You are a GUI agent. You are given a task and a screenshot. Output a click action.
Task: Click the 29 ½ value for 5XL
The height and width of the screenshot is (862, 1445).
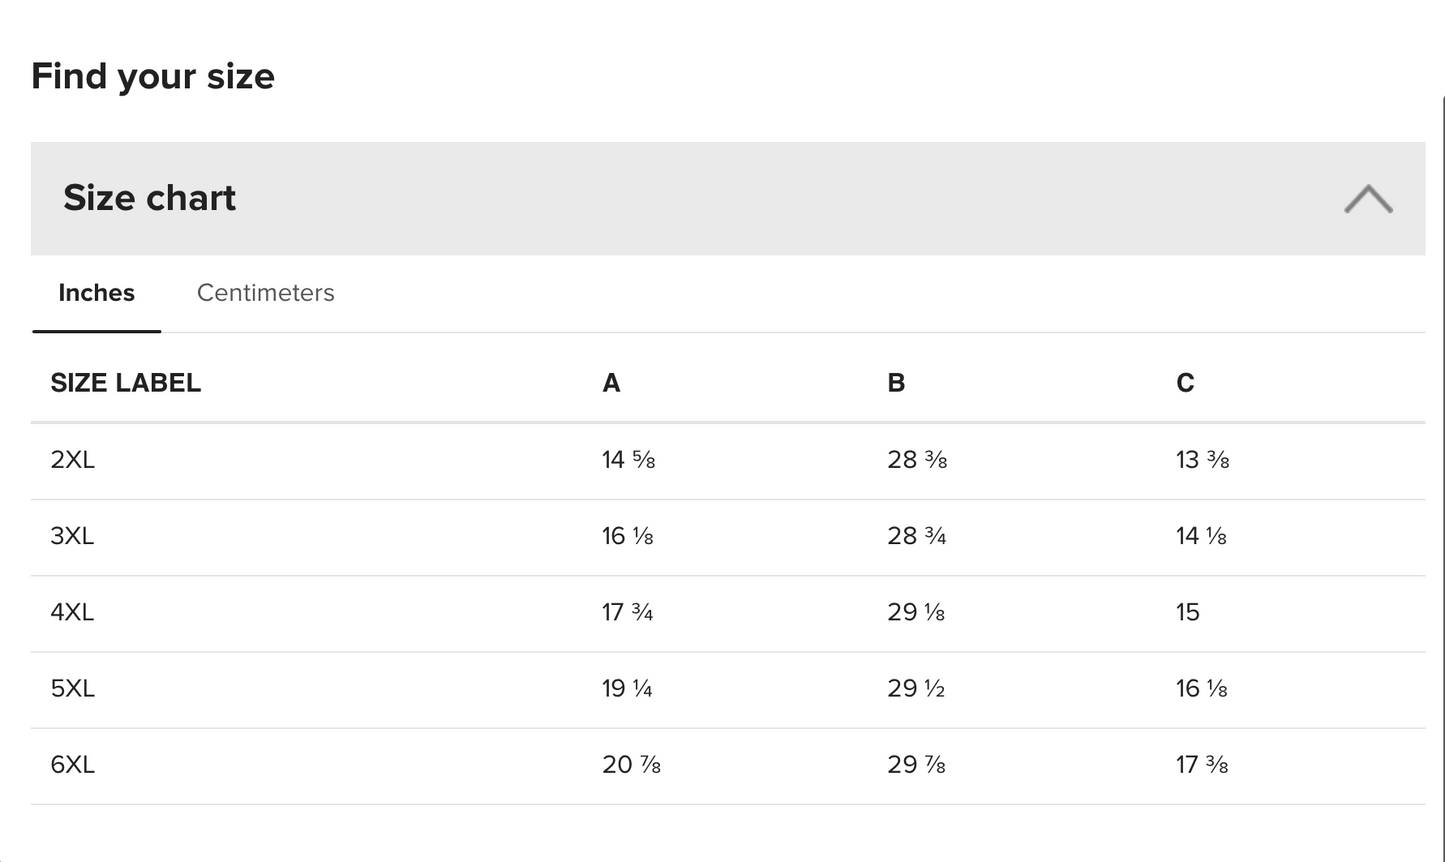tap(916, 688)
